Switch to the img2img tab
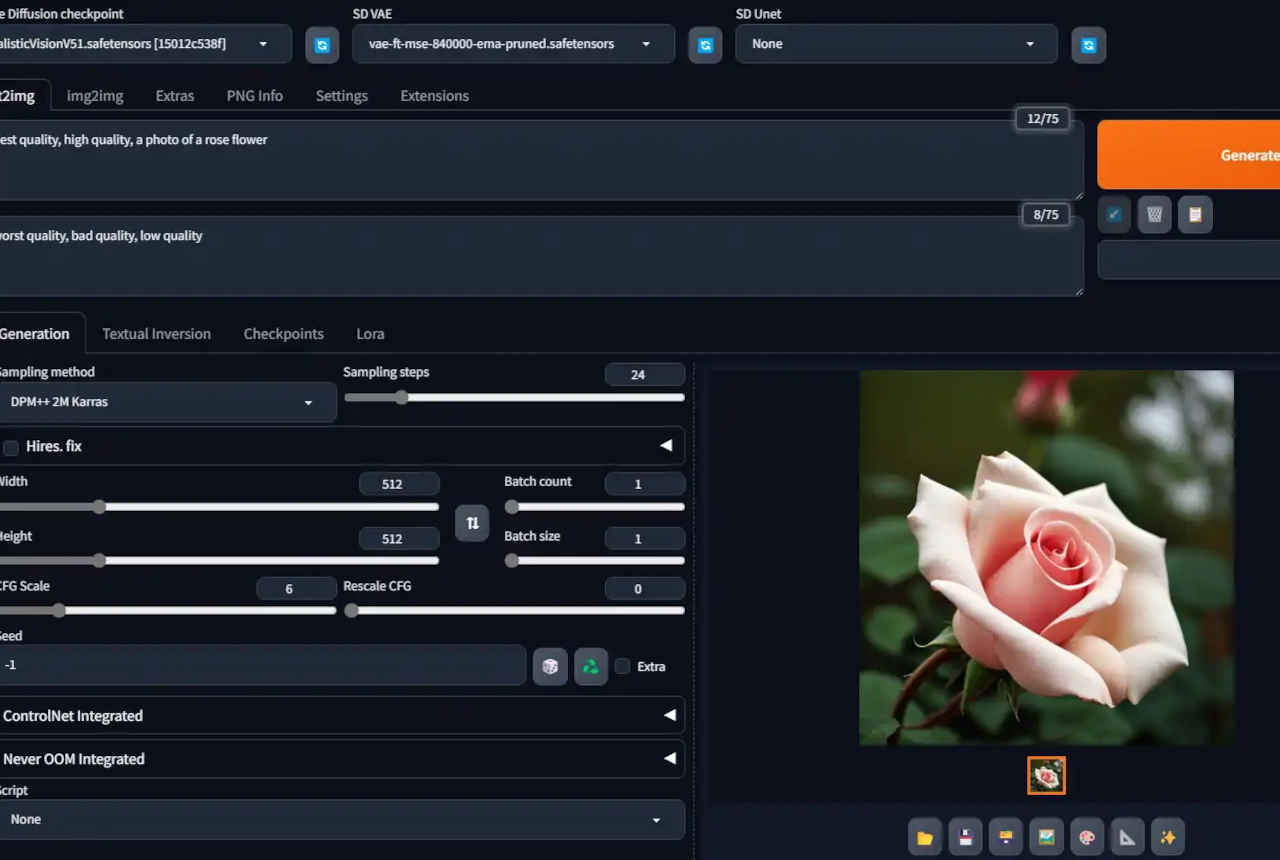Screen dimensions: 1280x860 (95, 96)
